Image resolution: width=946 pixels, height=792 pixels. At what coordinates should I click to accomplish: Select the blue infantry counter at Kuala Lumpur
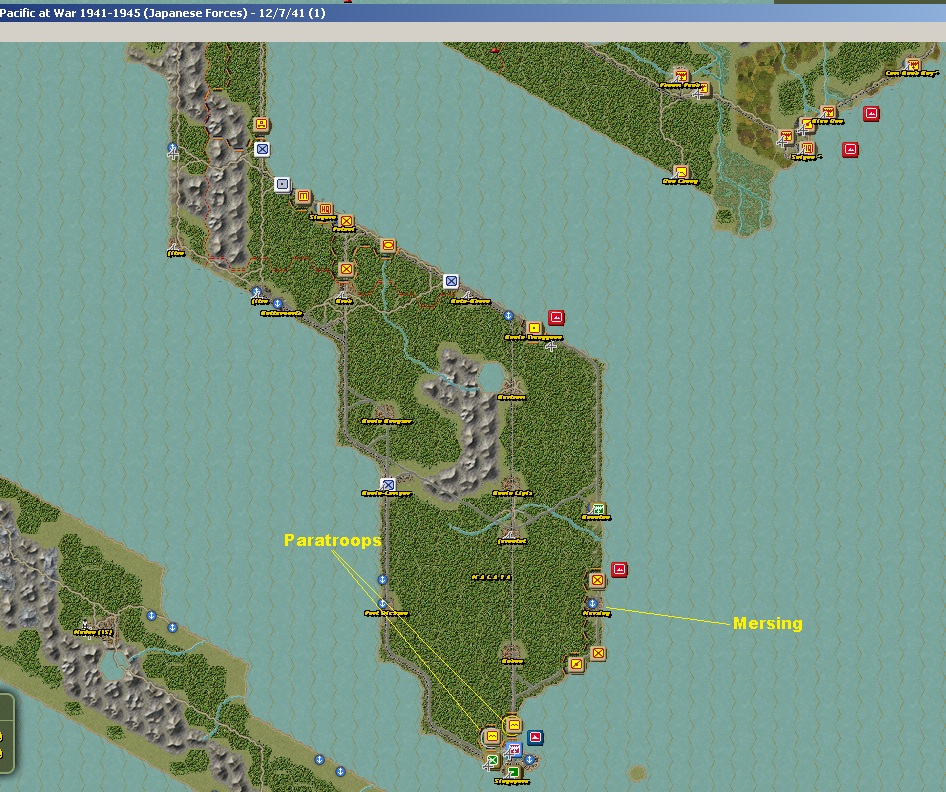[387, 484]
